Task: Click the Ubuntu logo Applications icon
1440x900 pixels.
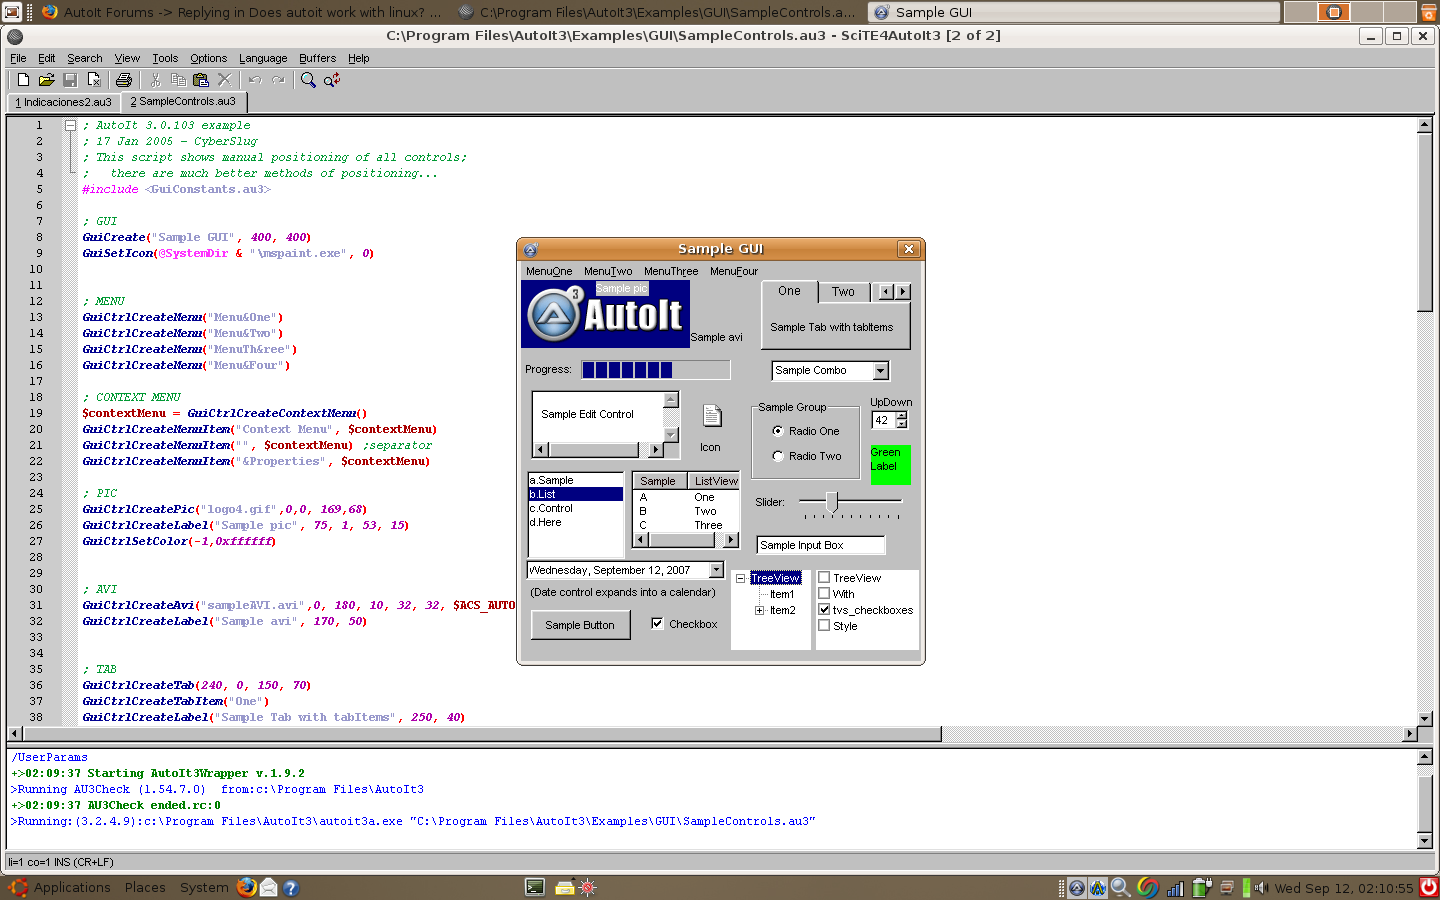Action: pos(17,887)
